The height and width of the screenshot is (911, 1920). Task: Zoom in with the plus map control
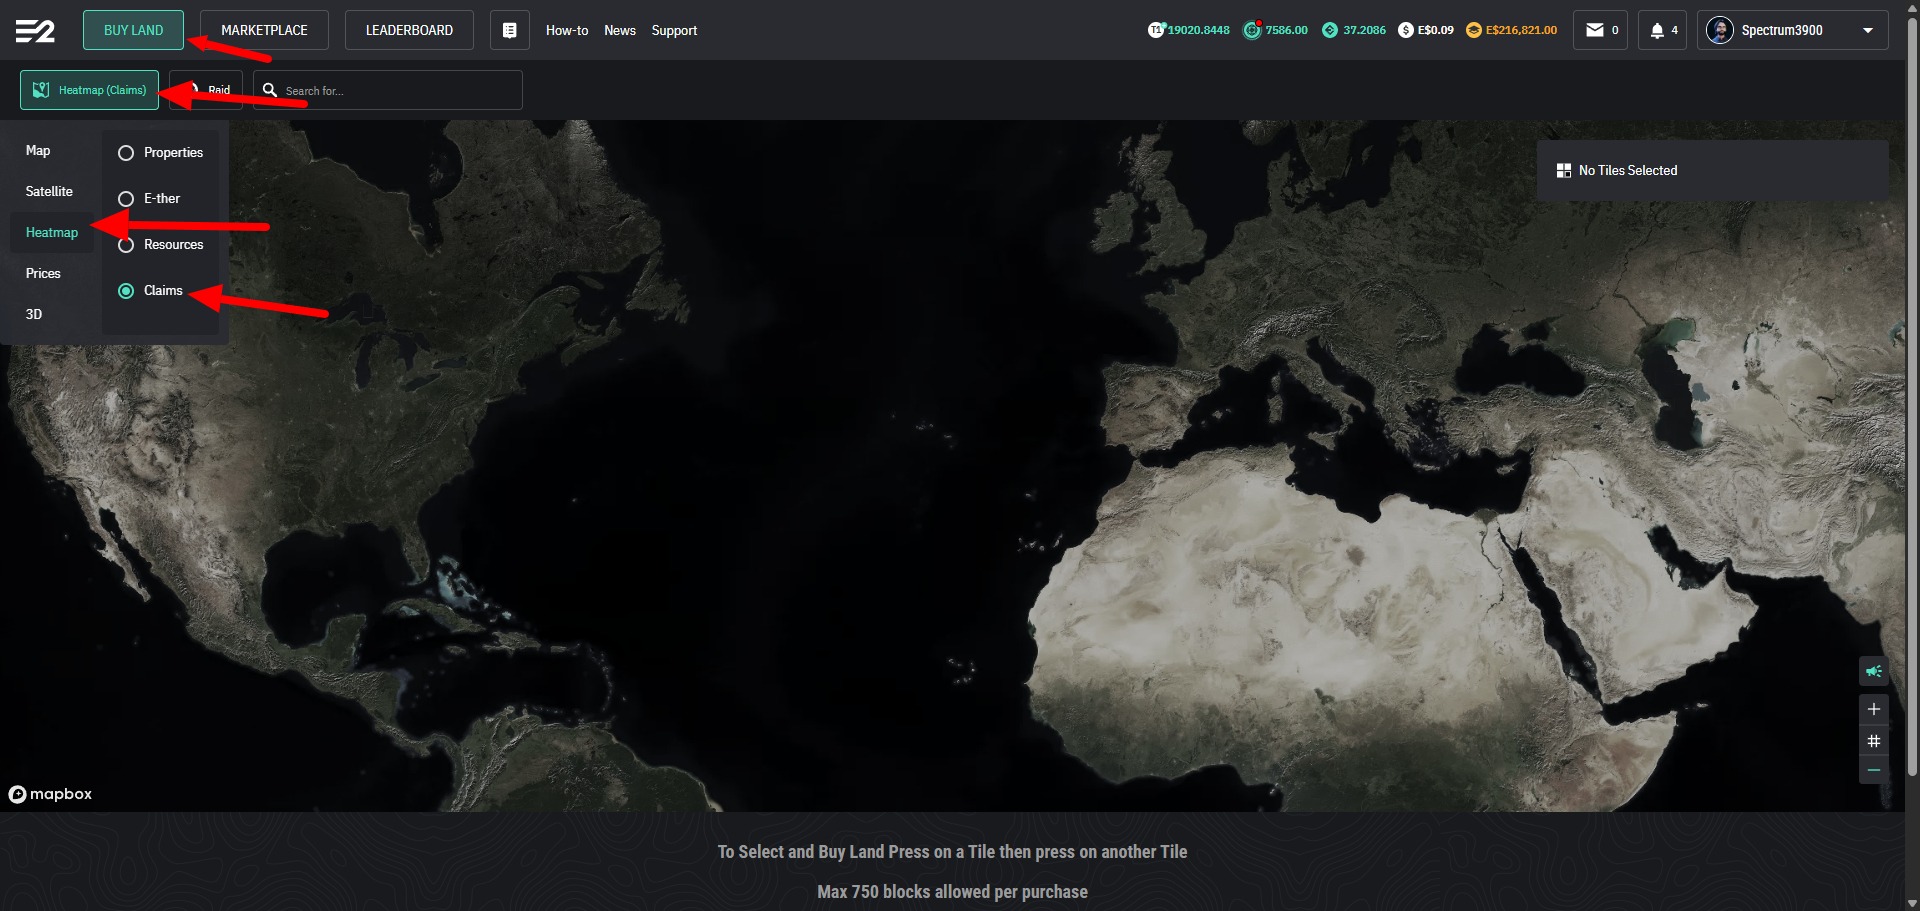(x=1873, y=709)
